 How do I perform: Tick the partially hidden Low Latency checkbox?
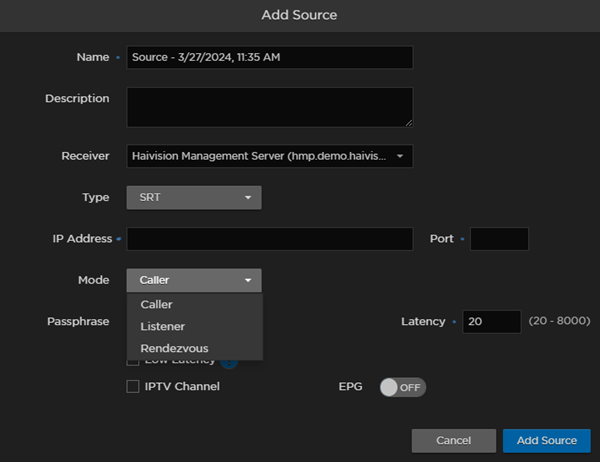click(133, 362)
